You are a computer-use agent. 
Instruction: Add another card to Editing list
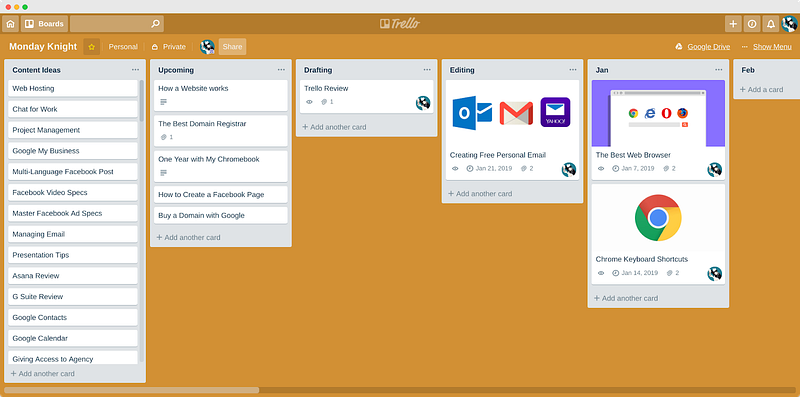coord(480,194)
